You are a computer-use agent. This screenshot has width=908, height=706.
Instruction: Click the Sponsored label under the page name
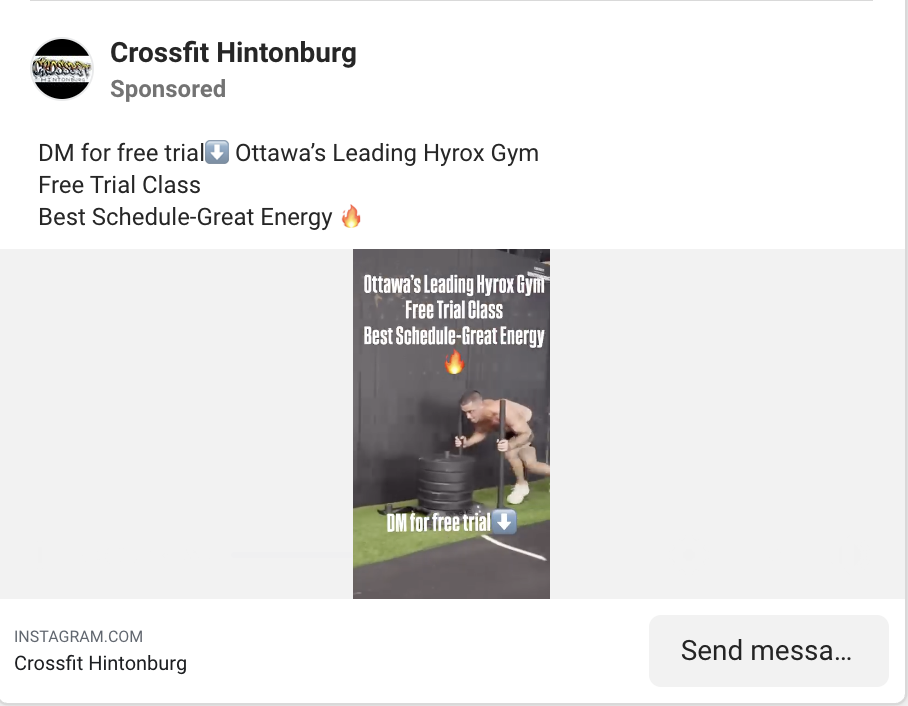click(x=167, y=89)
